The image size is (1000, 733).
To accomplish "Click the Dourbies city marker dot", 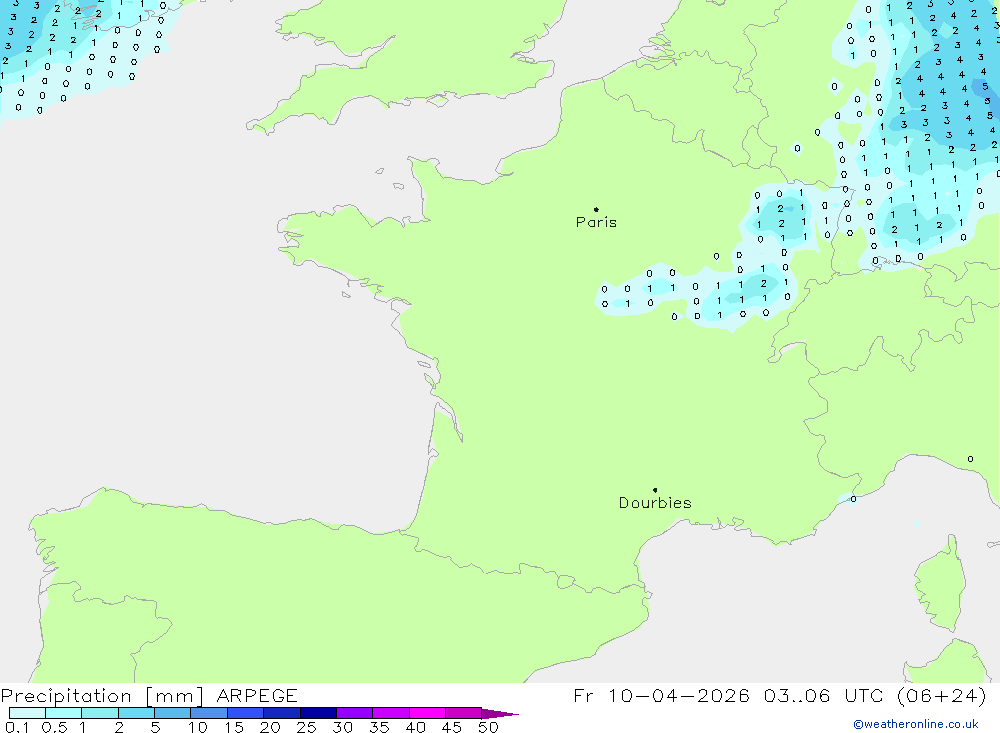I will click(655, 490).
